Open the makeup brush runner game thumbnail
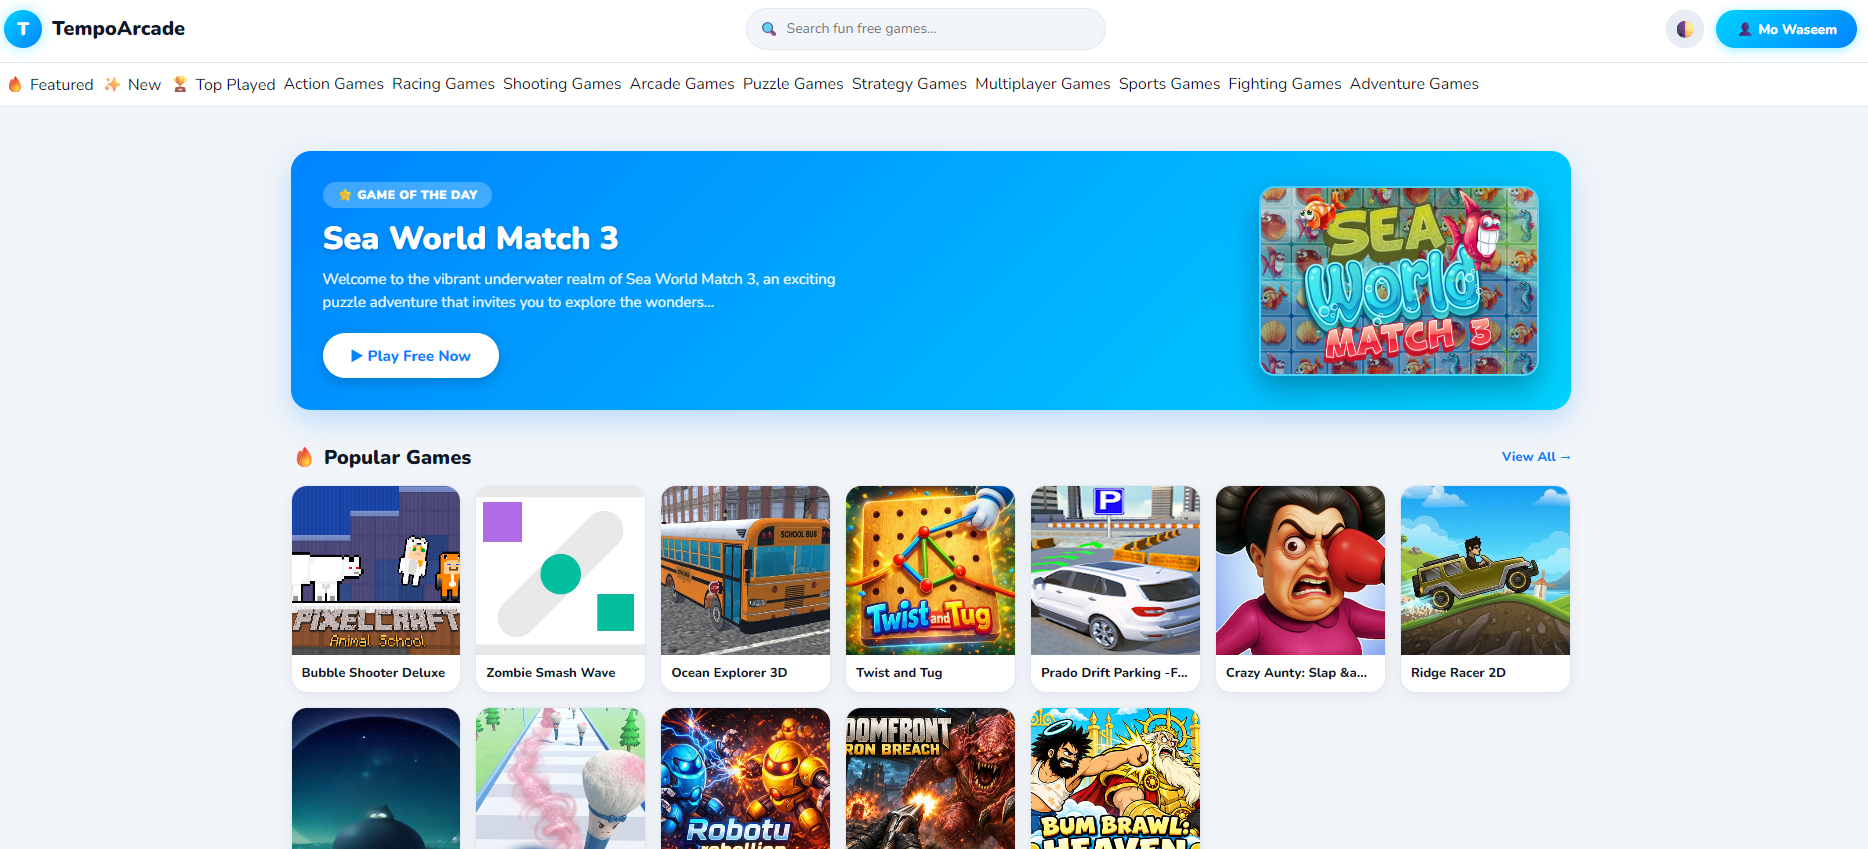Screen dimensions: 1868x849 coord(561,779)
